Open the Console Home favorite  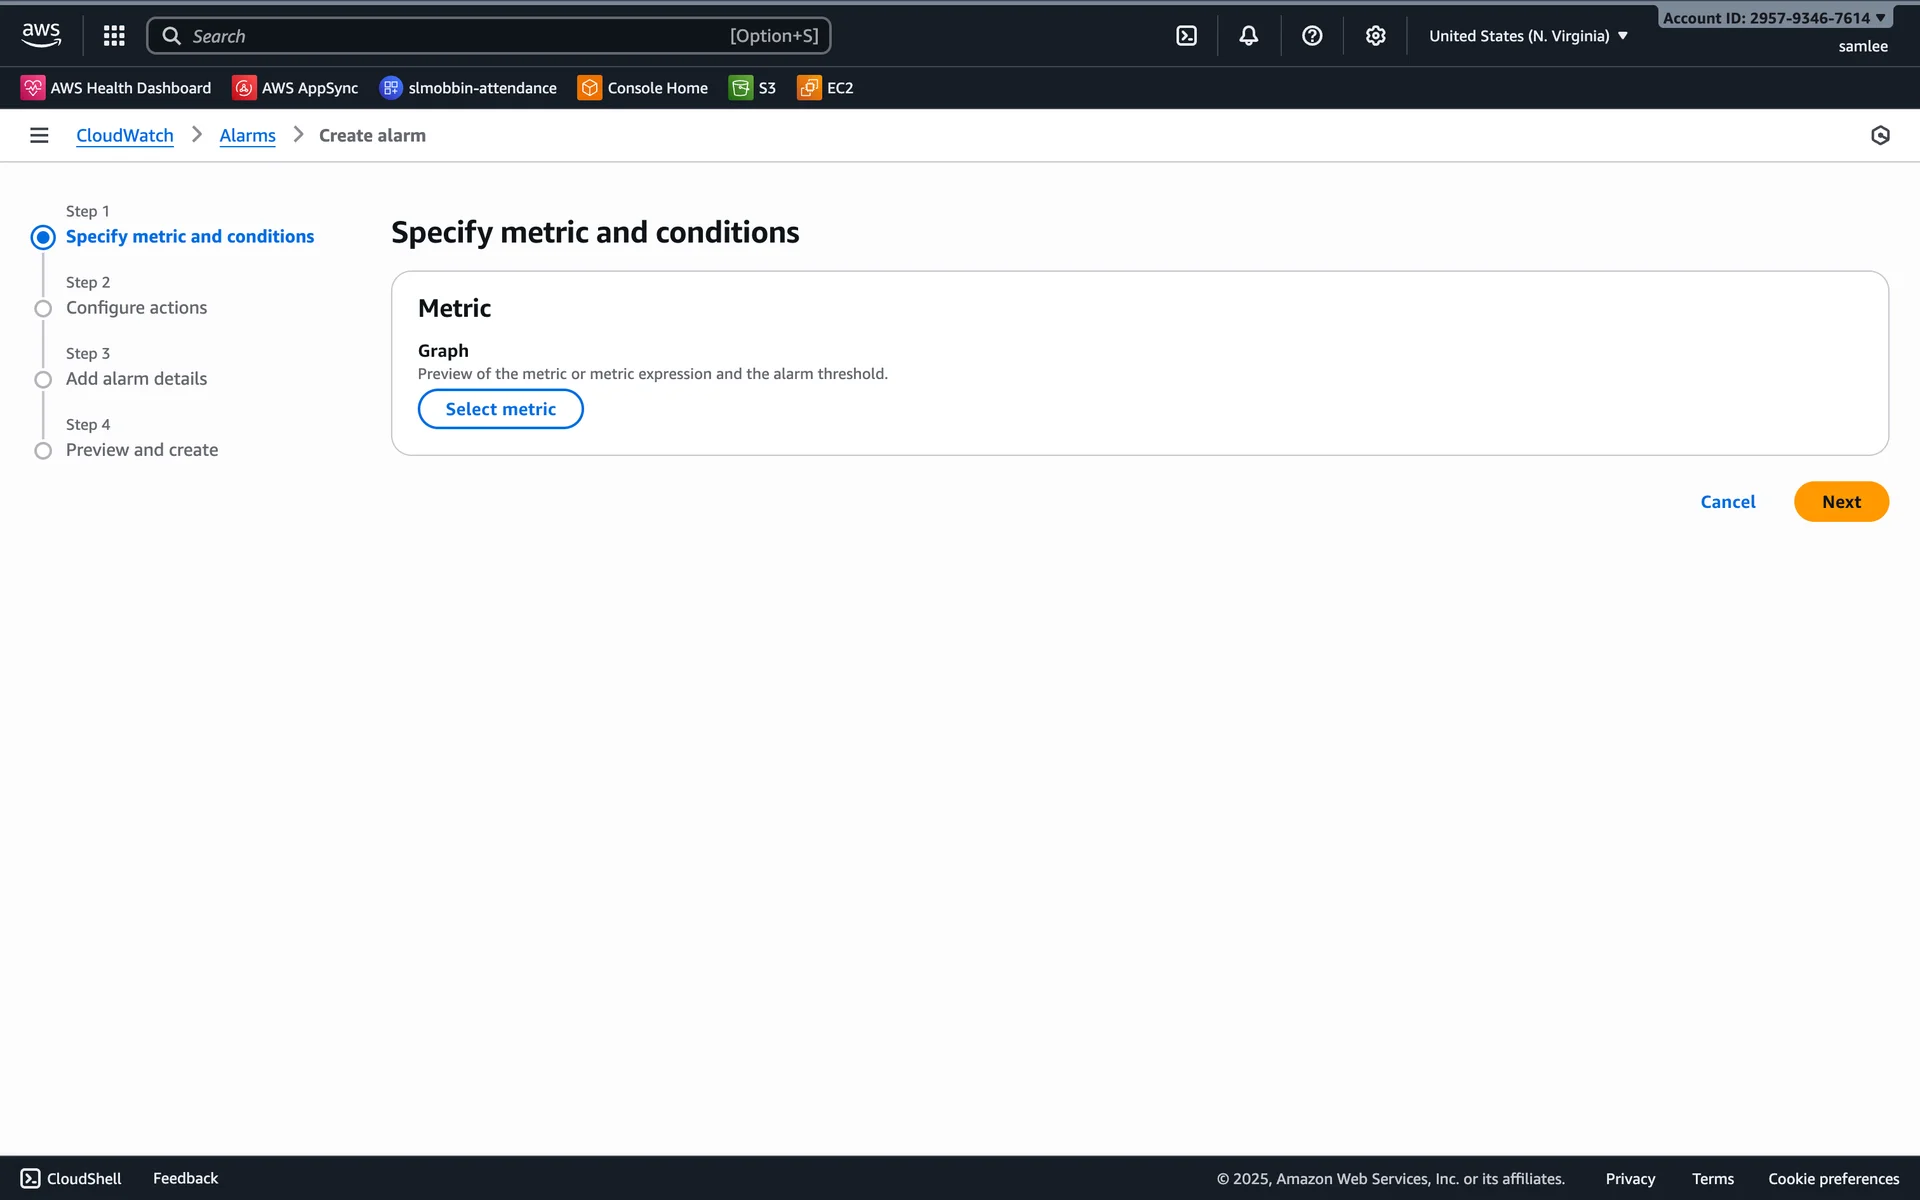[x=643, y=88]
